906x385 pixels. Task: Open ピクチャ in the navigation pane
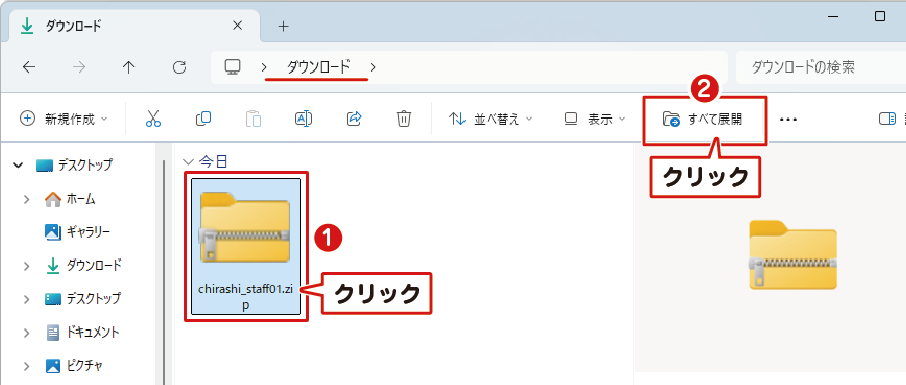[x=75, y=365]
